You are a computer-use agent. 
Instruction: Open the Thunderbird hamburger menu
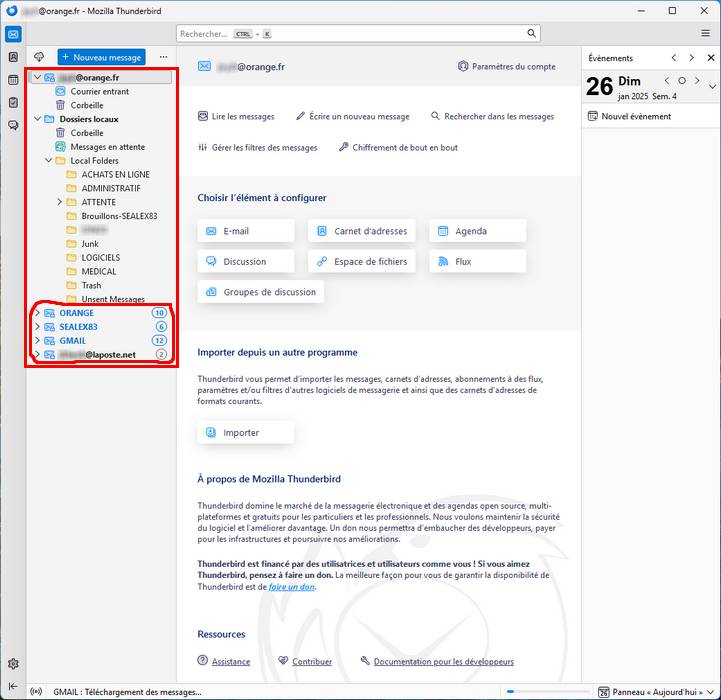705,33
